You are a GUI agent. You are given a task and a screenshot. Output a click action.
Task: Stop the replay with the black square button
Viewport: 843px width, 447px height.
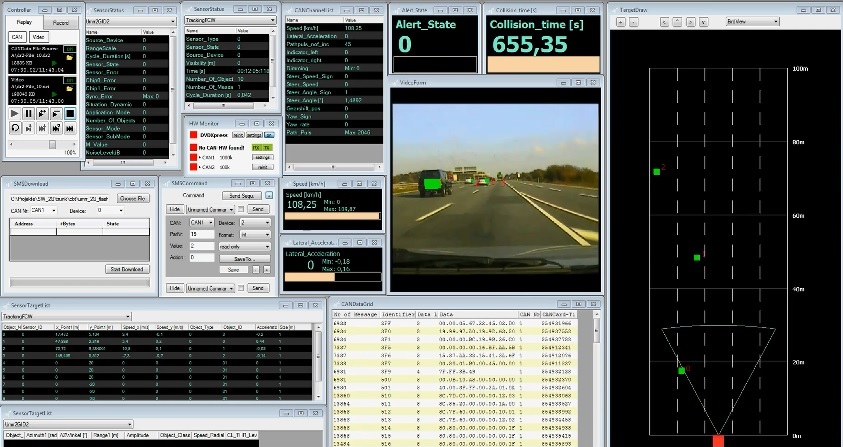coord(70,113)
